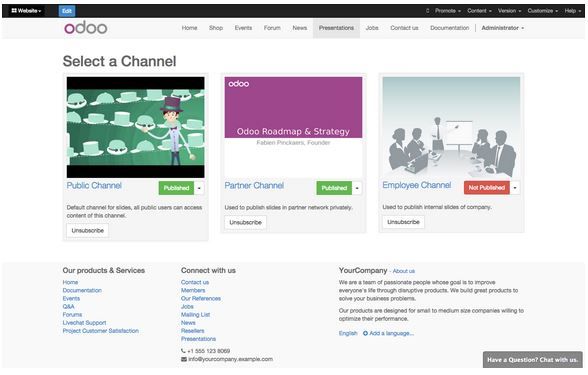The height and width of the screenshot is (375, 588).
Task: Open the Public Channel video thumbnail
Action: pyautogui.click(x=136, y=128)
